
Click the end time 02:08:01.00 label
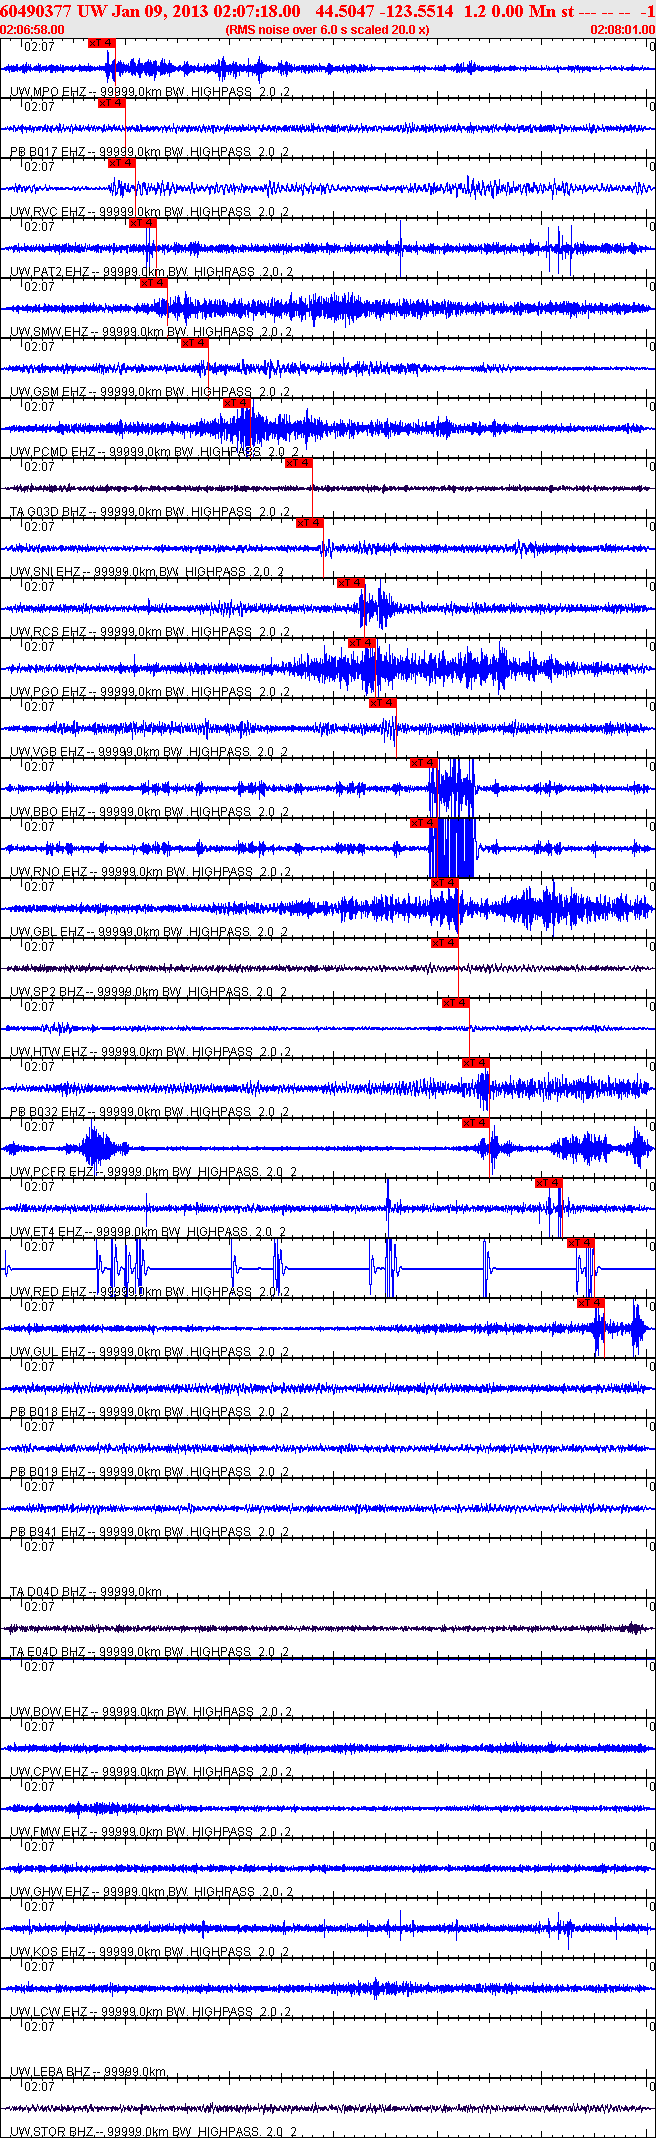[x=622, y=30]
